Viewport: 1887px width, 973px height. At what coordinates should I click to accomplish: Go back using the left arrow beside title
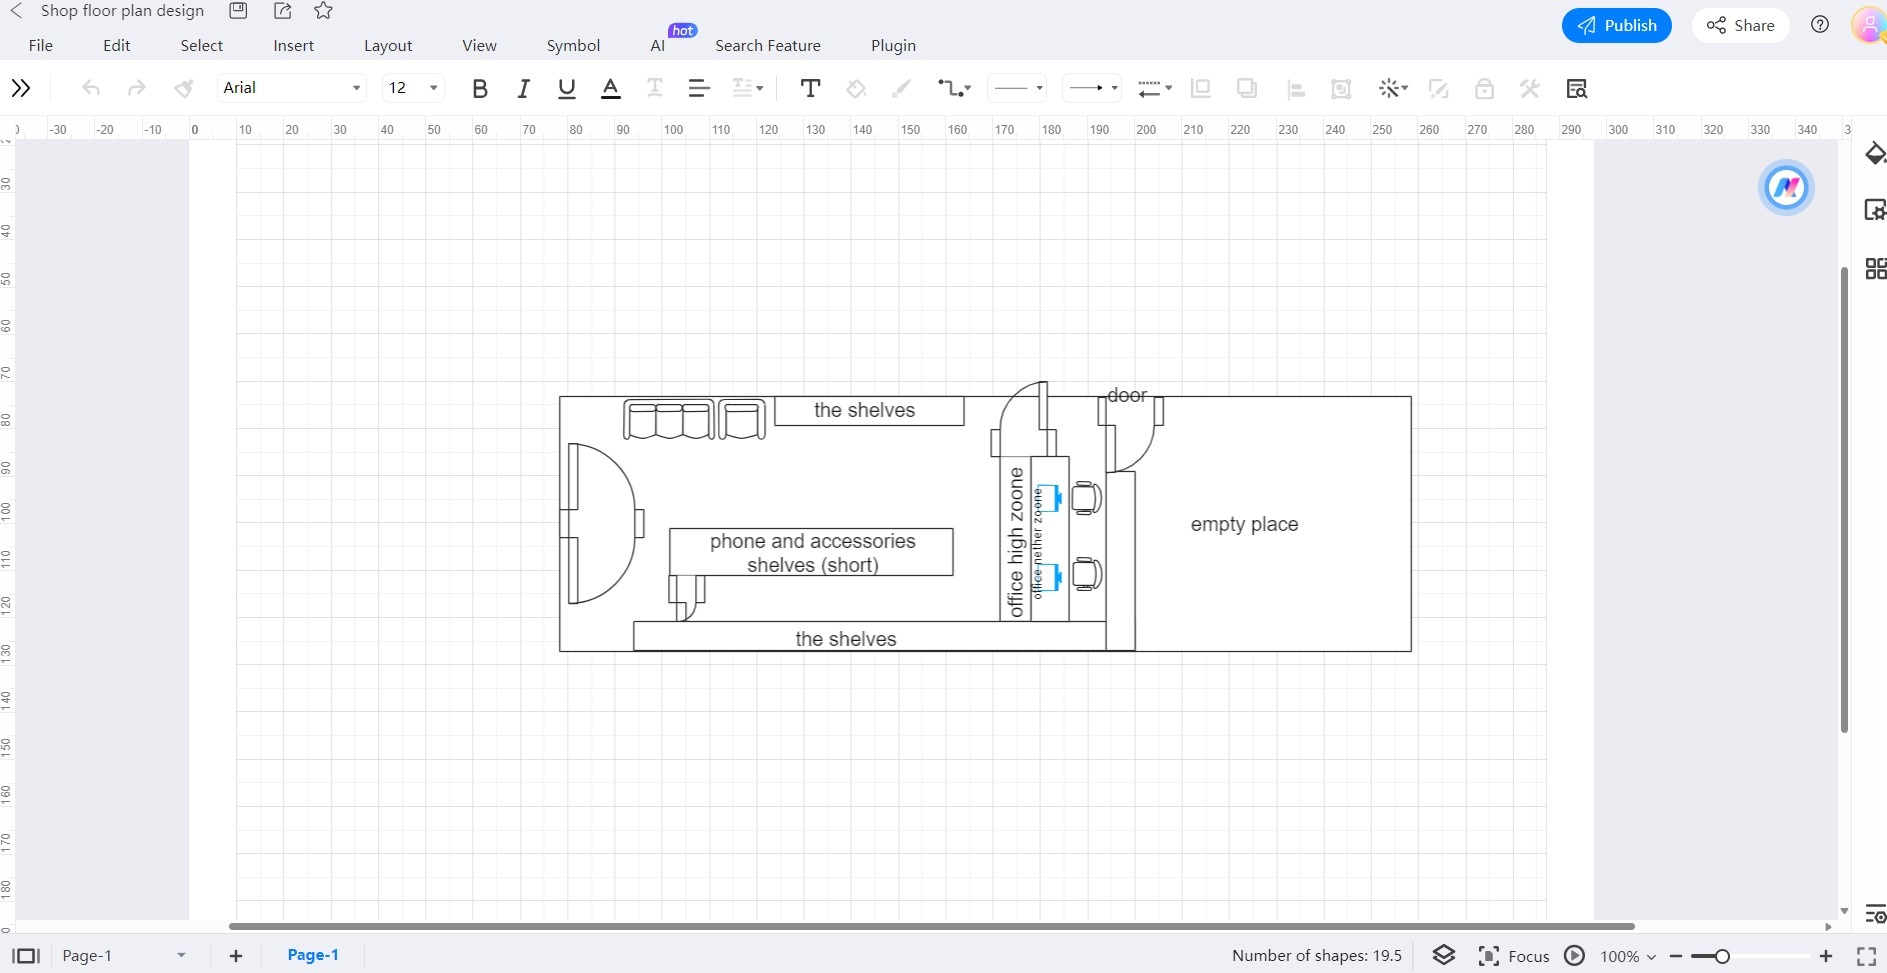tap(16, 11)
